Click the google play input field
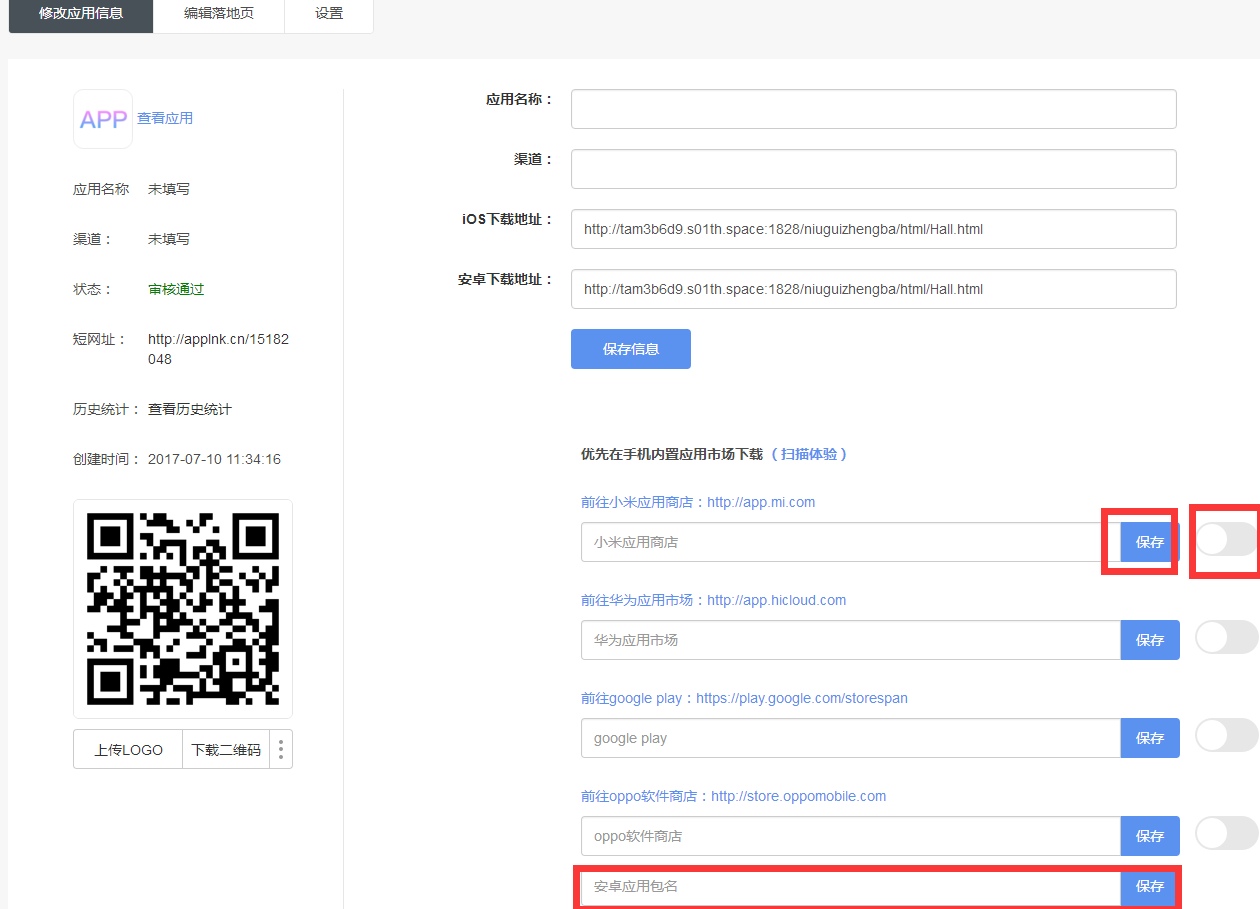This screenshot has height=909, width=1260. (x=851, y=738)
